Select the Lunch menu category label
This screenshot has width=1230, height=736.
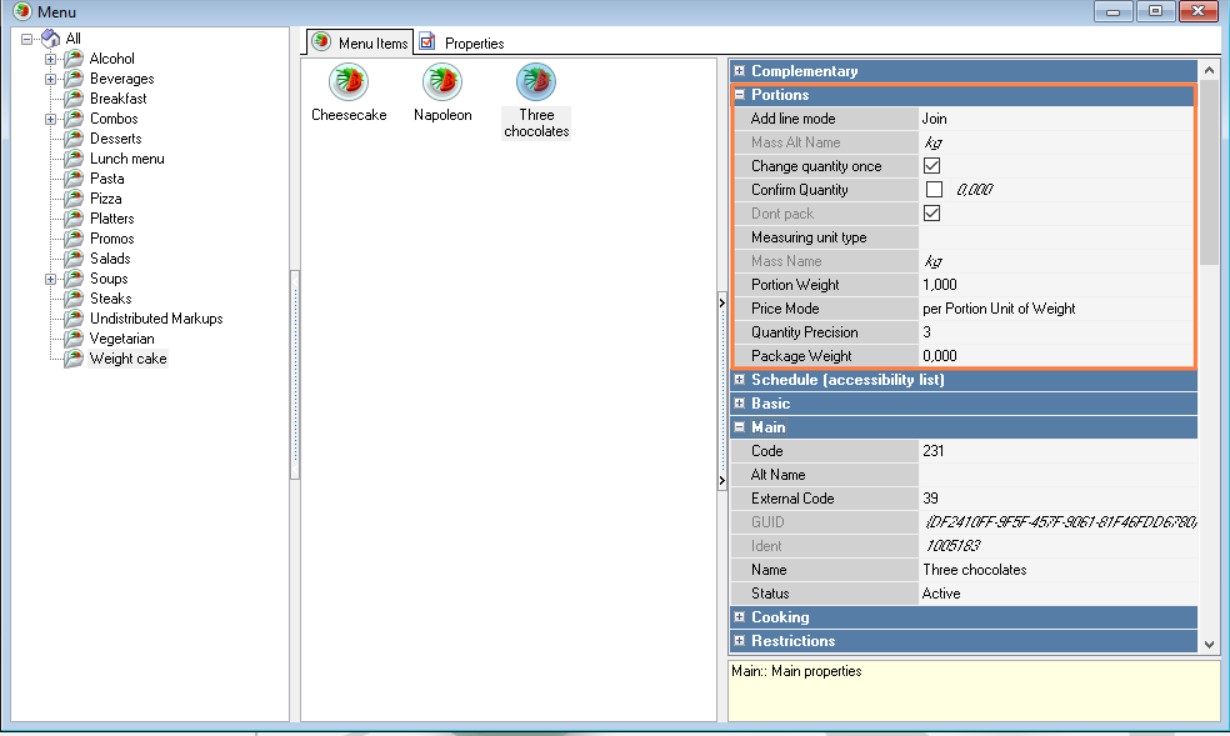click(x=127, y=159)
